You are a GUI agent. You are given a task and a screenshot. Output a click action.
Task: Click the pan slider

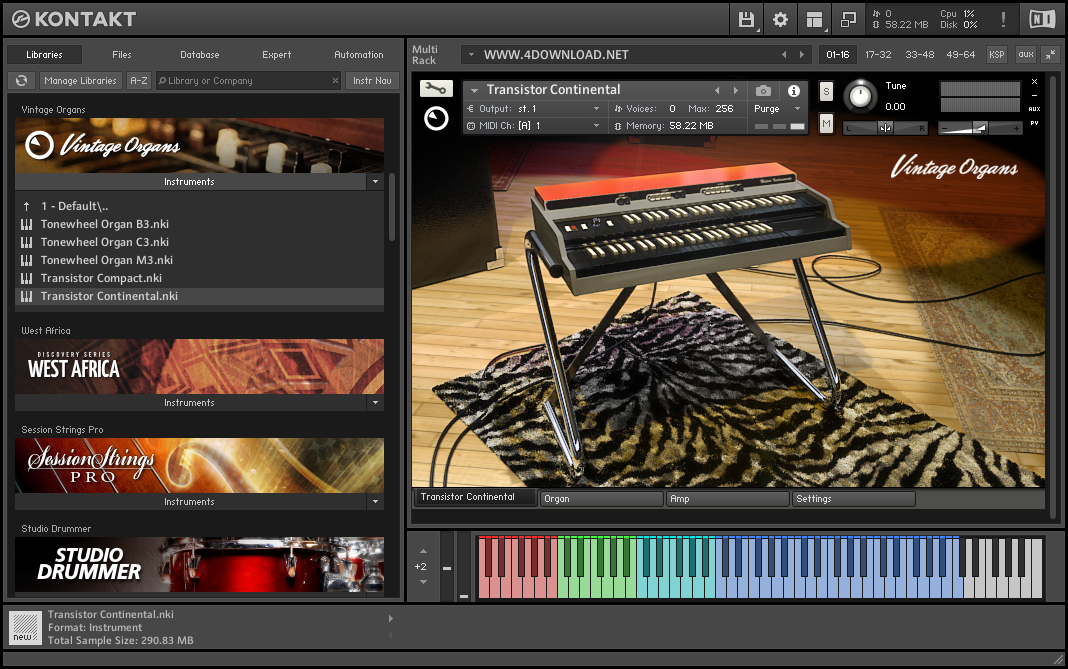pyautogui.click(x=885, y=127)
